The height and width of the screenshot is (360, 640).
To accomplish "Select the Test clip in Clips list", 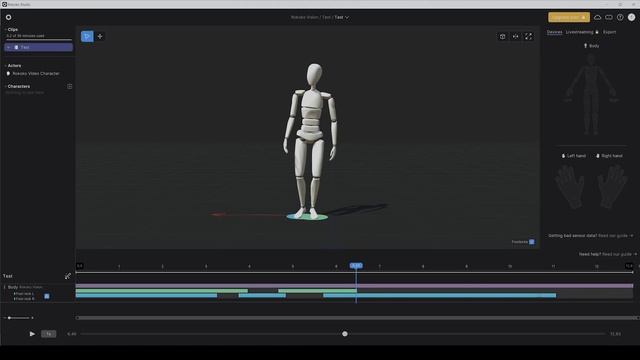I will [x=39, y=47].
